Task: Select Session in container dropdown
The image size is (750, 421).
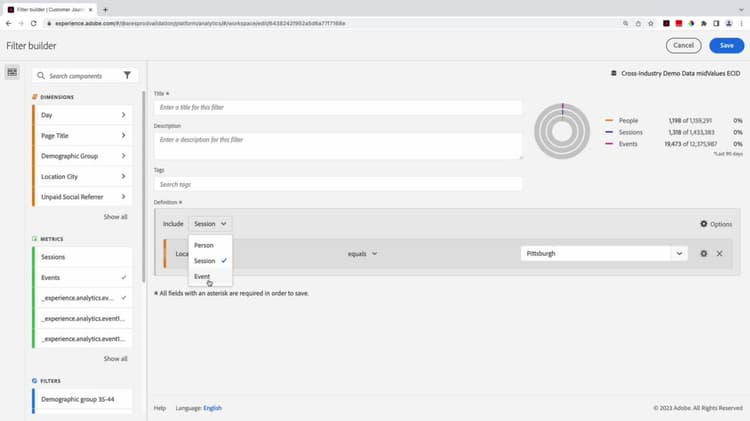Action: [210, 261]
